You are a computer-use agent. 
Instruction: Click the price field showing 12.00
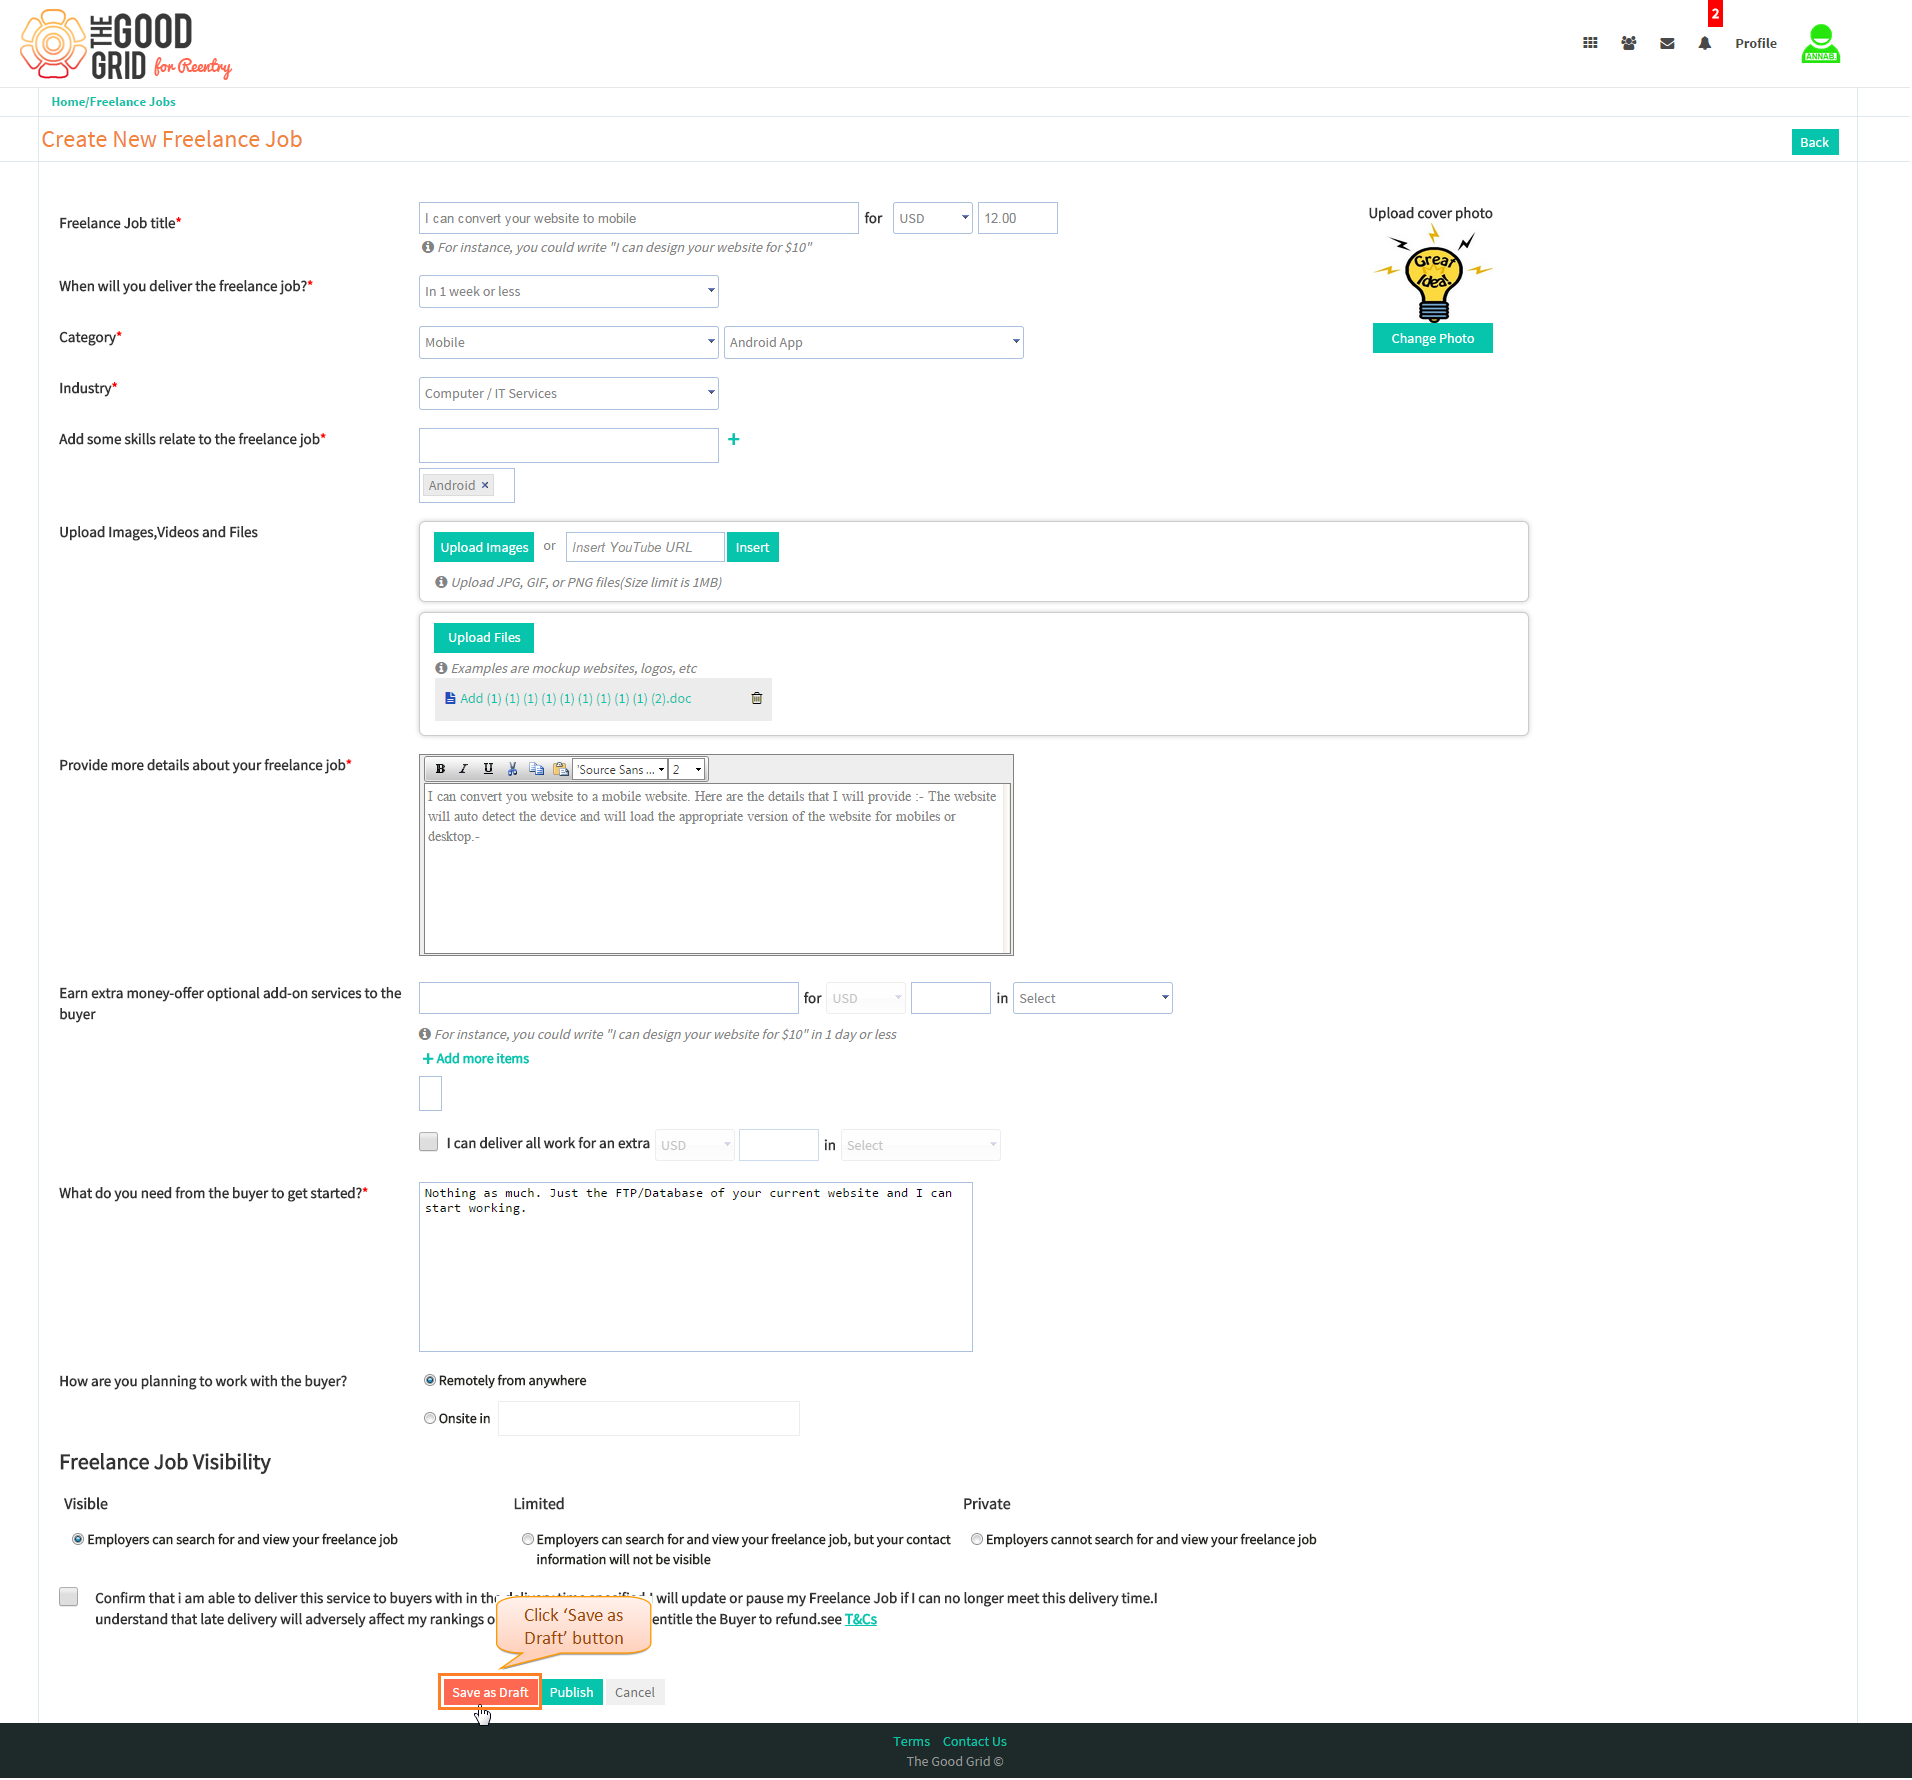1018,218
